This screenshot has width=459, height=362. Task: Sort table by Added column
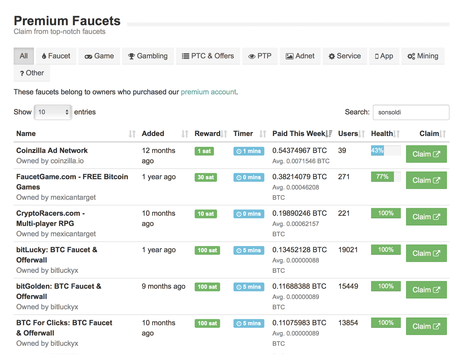point(165,134)
